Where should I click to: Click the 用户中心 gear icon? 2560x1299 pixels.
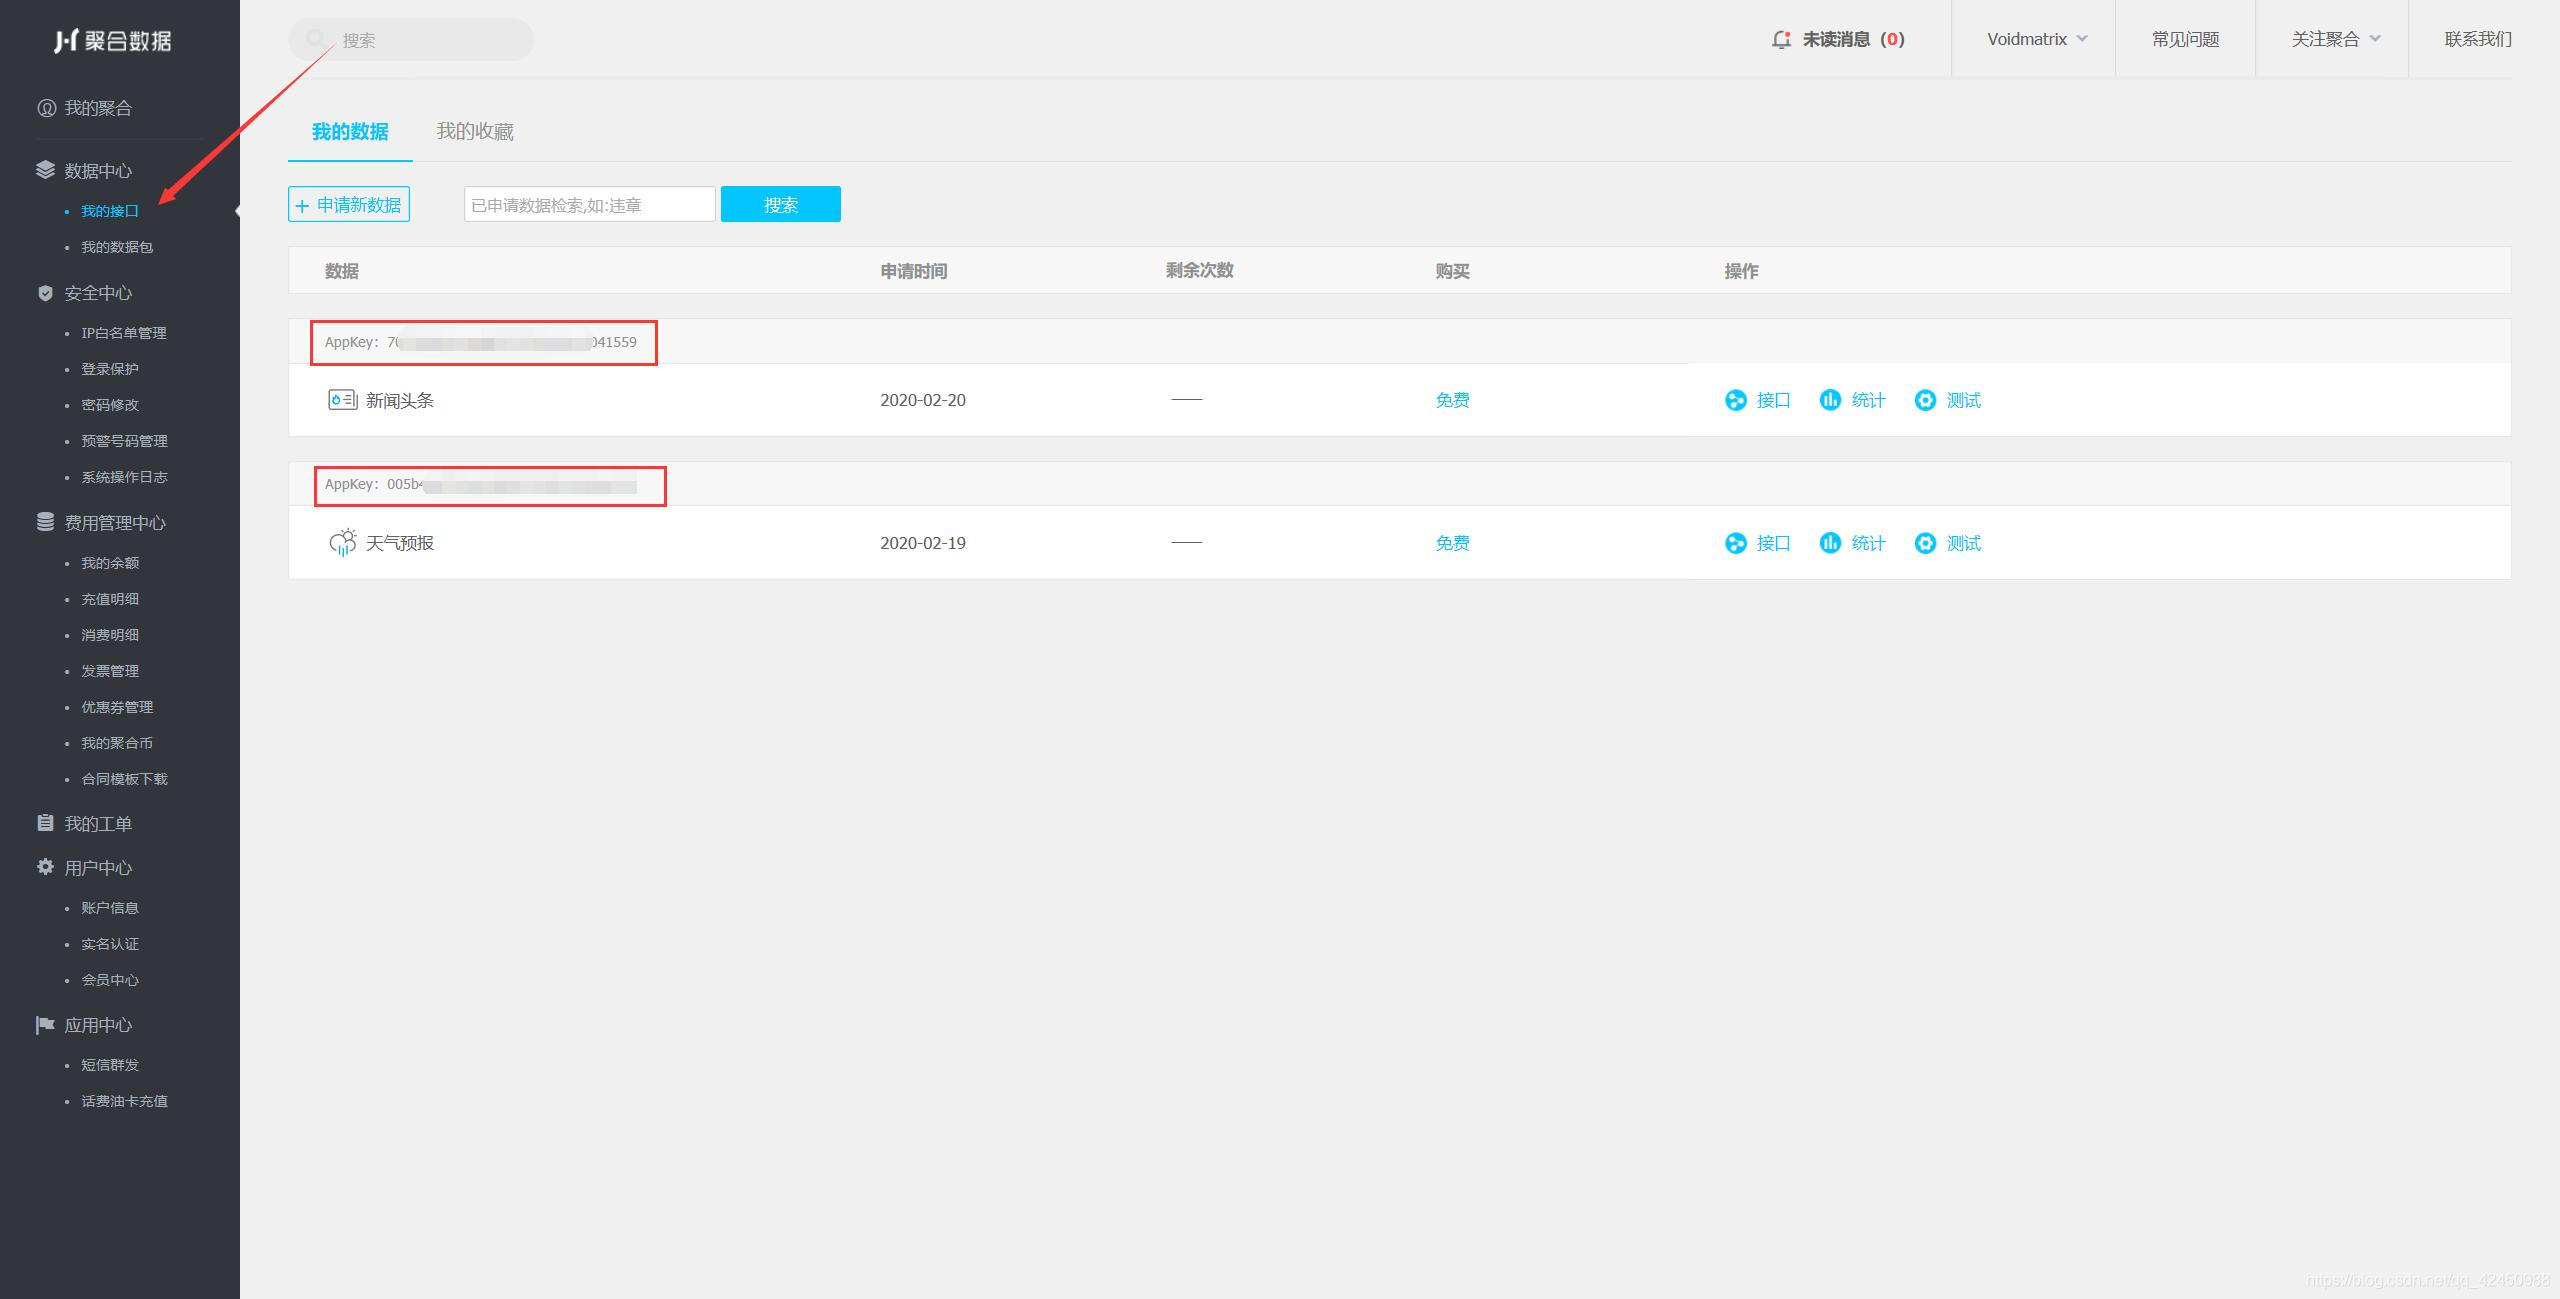click(x=45, y=867)
